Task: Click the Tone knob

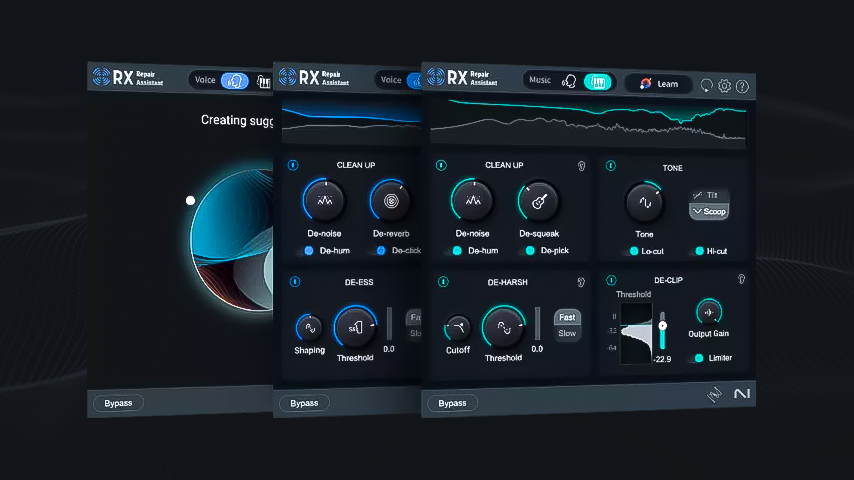Action: point(644,202)
